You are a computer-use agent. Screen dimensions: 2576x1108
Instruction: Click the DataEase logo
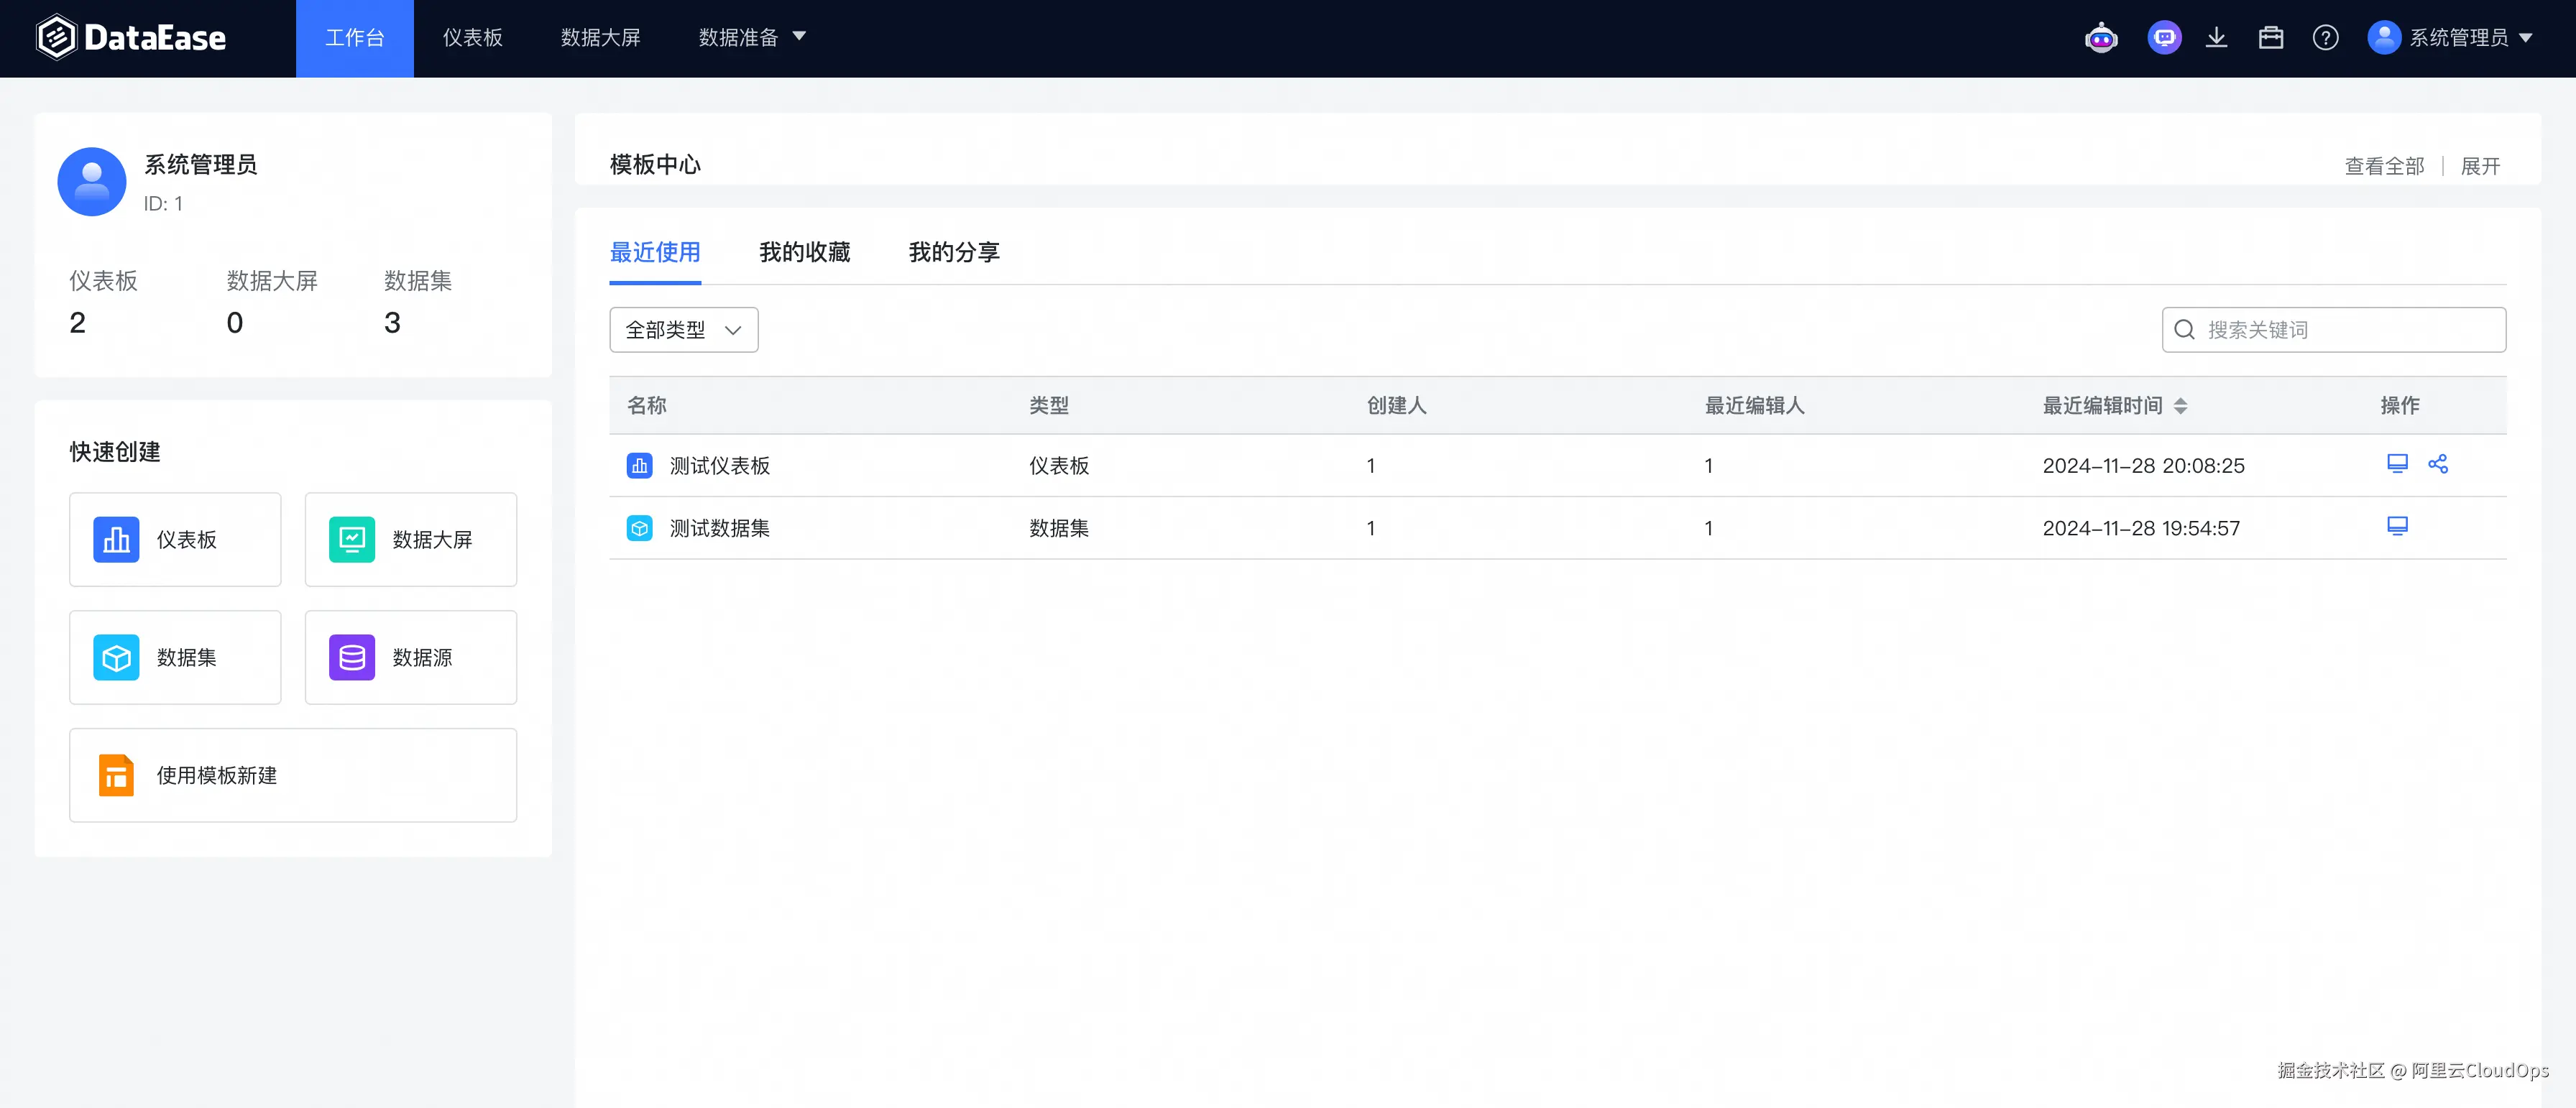coord(131,38)
